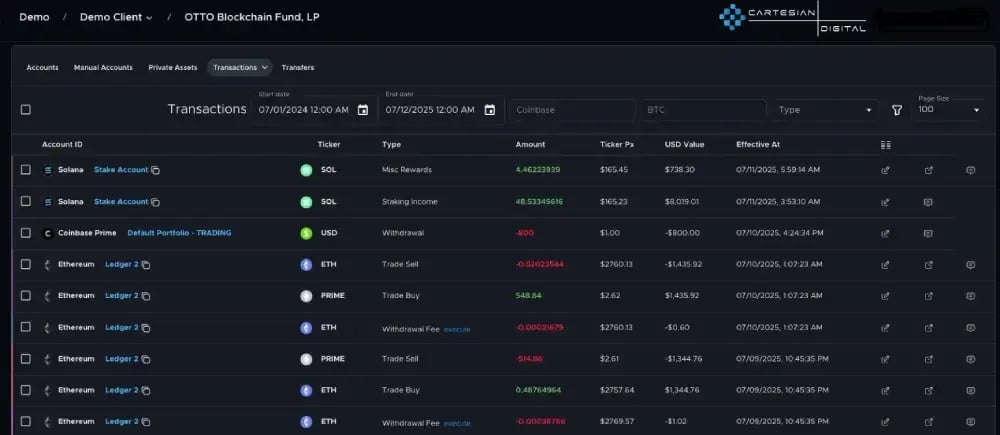The height and width of the screenshot is (435, 1000).
Task: Open Stake Account link in Misc Rewards row
Action: point(121,170)
